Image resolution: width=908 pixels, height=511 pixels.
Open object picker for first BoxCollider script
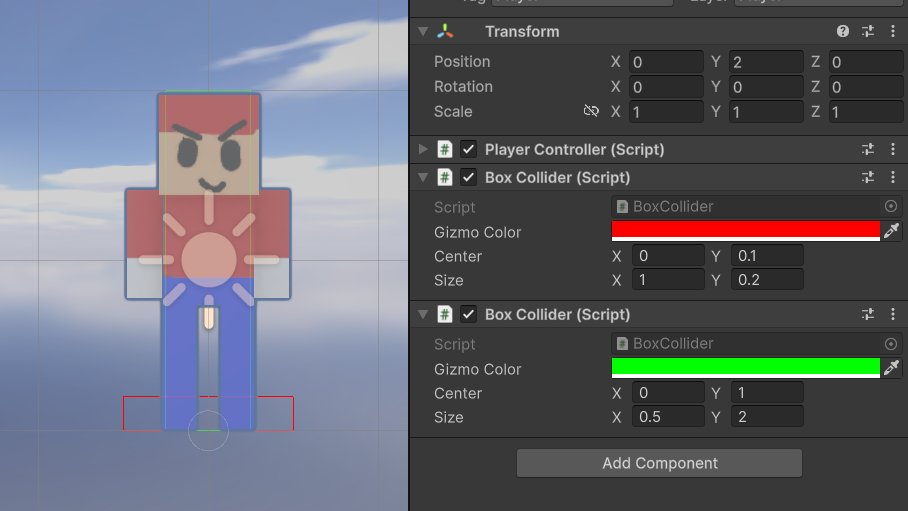(891, 206)
